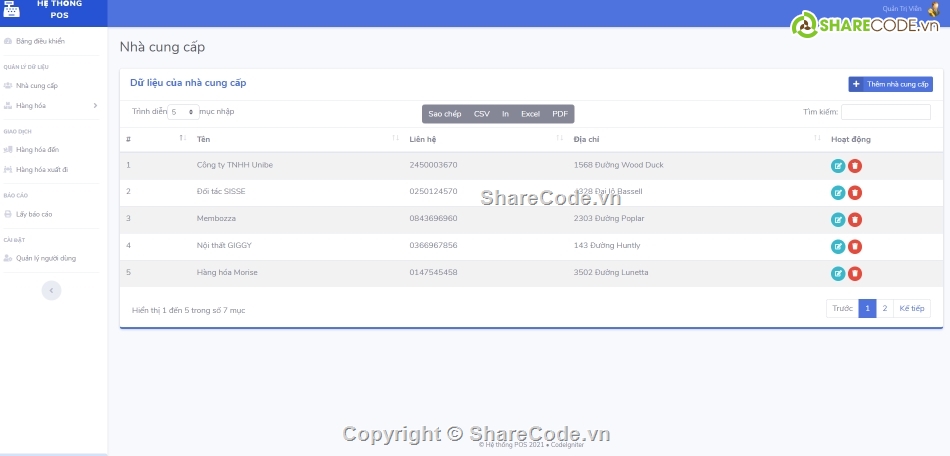The height and width of the screenshot is (456, 950).
Task: Delete the Nội thất GIGGY supplier
Action: click(x=855, y=247)
